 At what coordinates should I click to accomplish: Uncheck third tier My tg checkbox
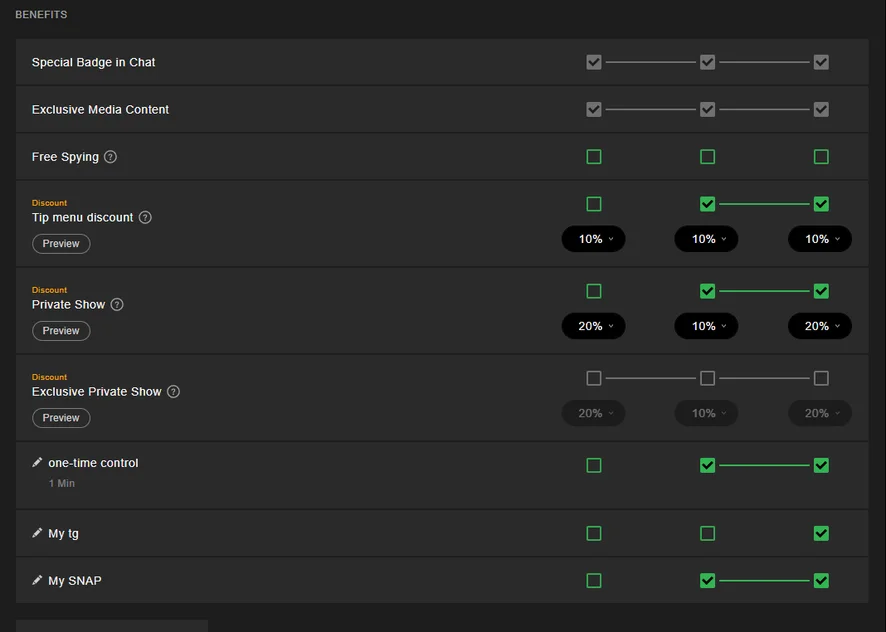(x=821, y=533)
